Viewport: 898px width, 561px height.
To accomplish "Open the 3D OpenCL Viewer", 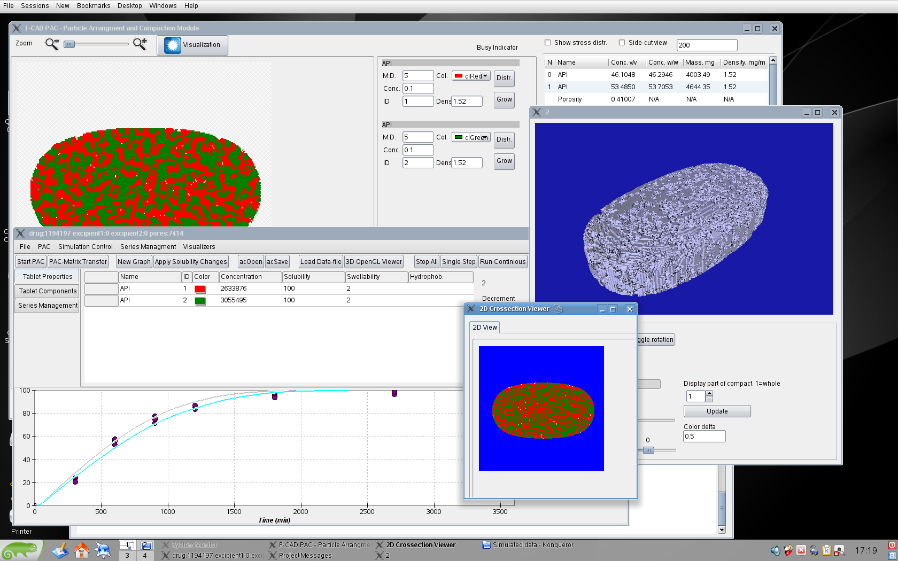I will pos(374,262).
